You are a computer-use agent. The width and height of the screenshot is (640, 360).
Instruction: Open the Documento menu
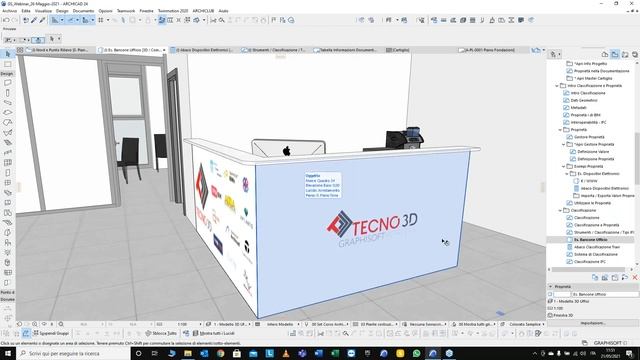(x=83, y=11)
